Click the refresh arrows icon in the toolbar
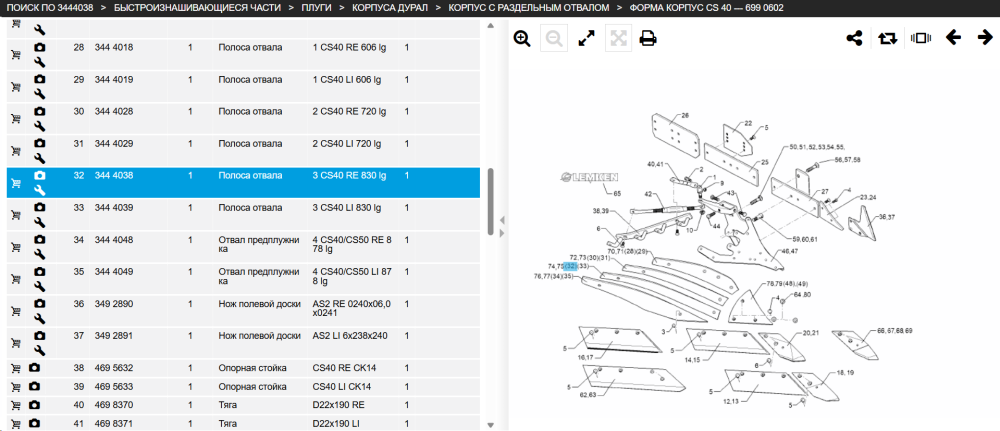The height and width of the screenshot is (431, 1000). pos(887,38)
